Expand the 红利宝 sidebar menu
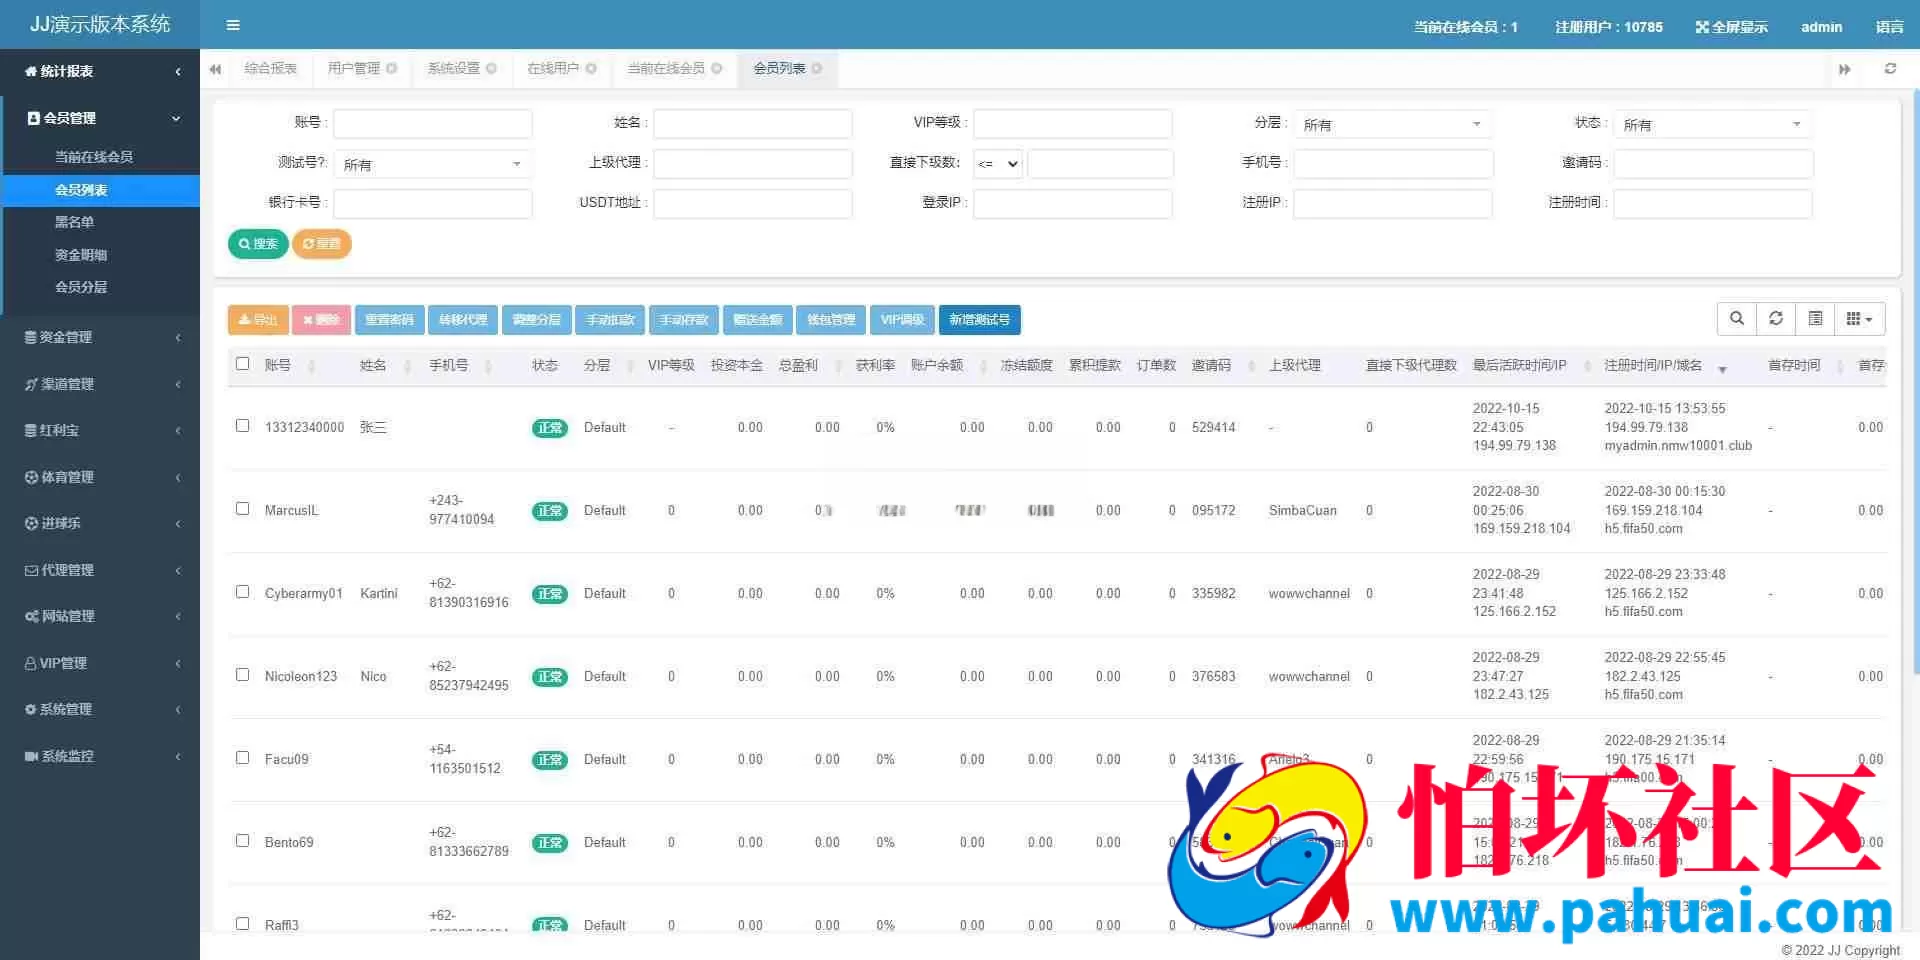The height and width of the screenshot is (960, 1920). click(x=100, y=431)
